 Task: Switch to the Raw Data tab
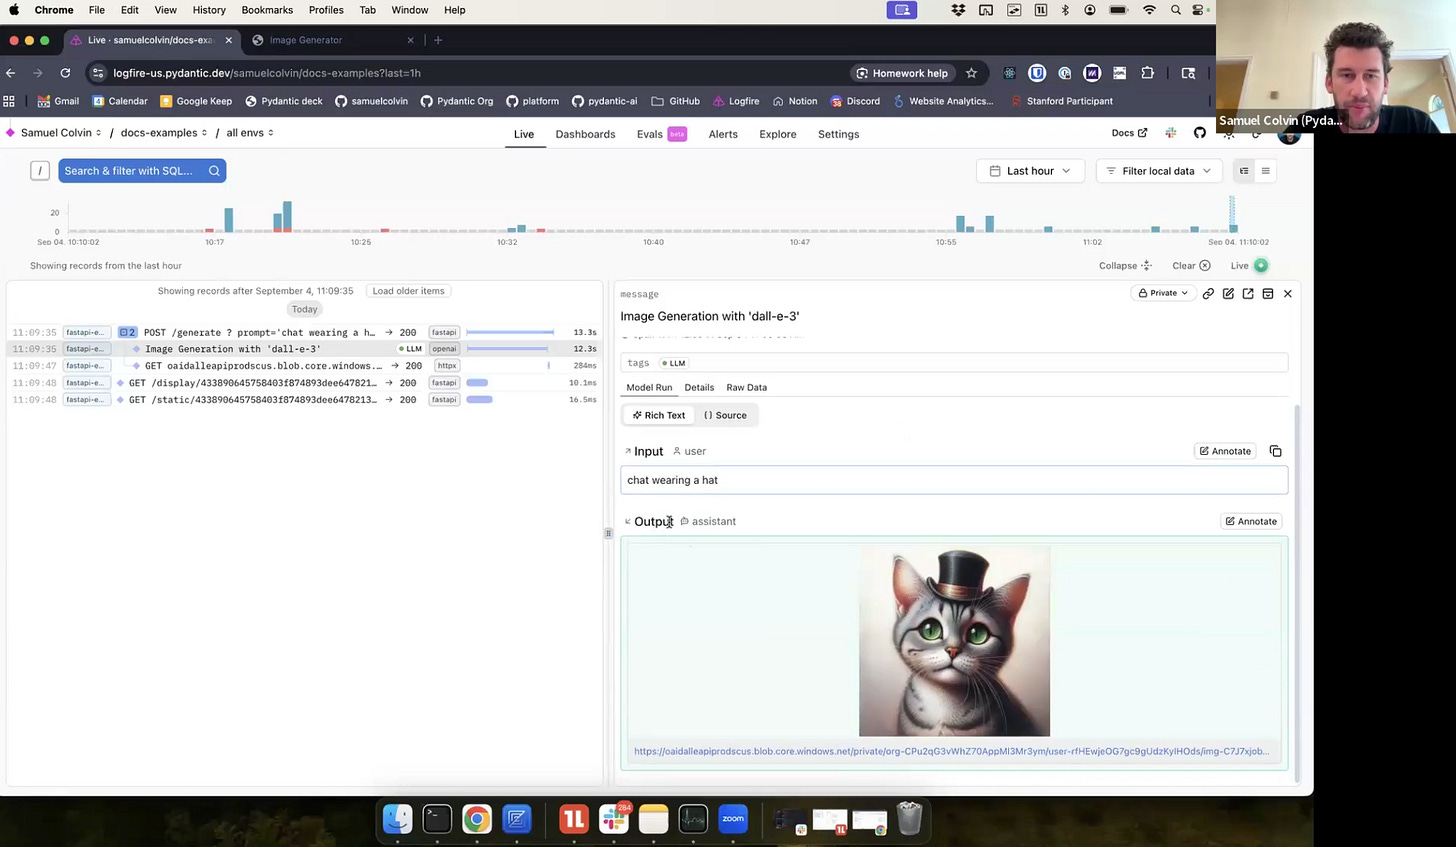[x=746, y=387]
